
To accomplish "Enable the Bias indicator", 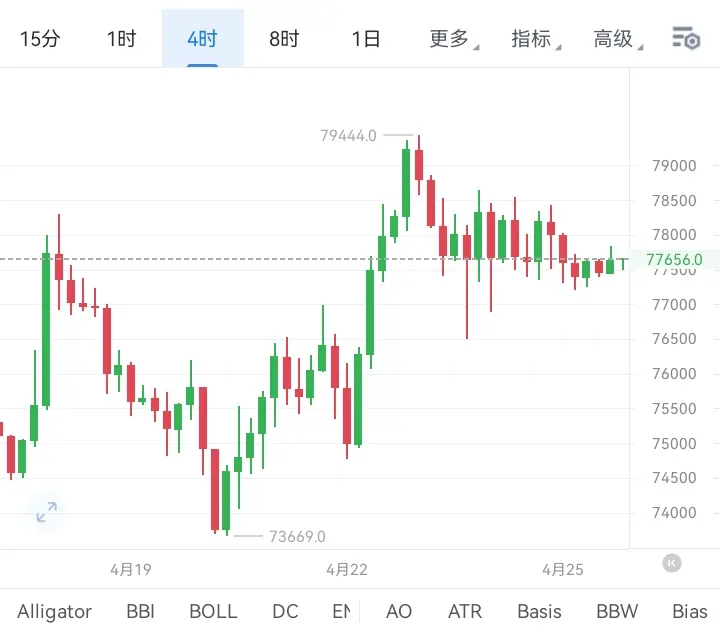I will coord(689,612).
